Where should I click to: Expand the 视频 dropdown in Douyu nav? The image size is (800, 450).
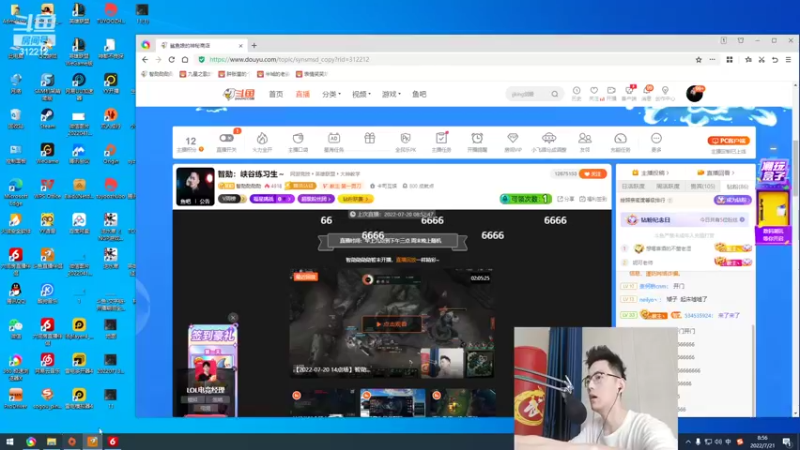coord(361,94)
